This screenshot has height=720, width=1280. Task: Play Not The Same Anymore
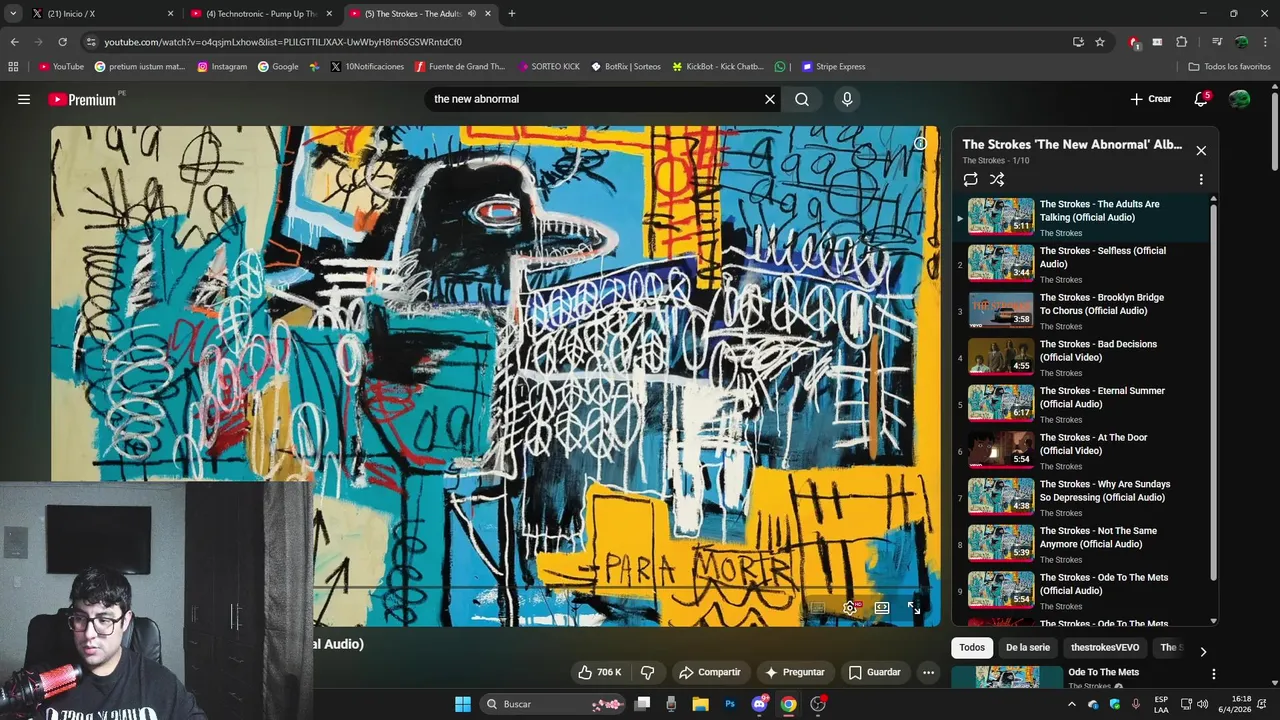[x=1082, y=544]
